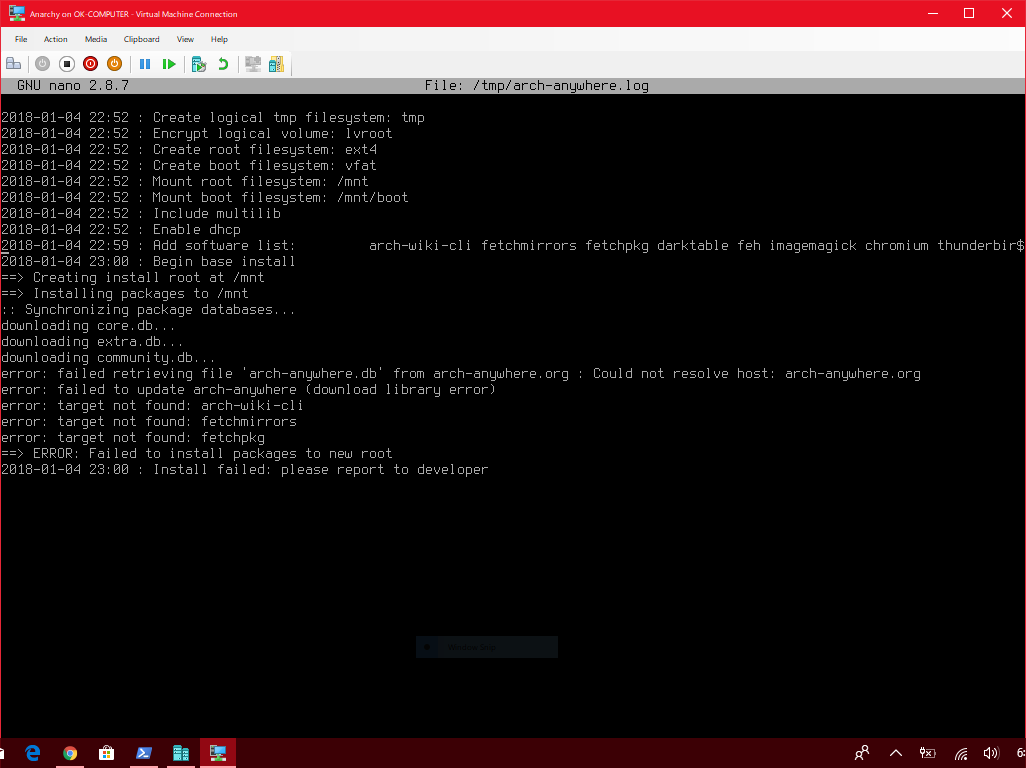Click '==> Creating install root at /mnt'
Viewport: 1026px width, 768px height.
(x=133, y=278)
